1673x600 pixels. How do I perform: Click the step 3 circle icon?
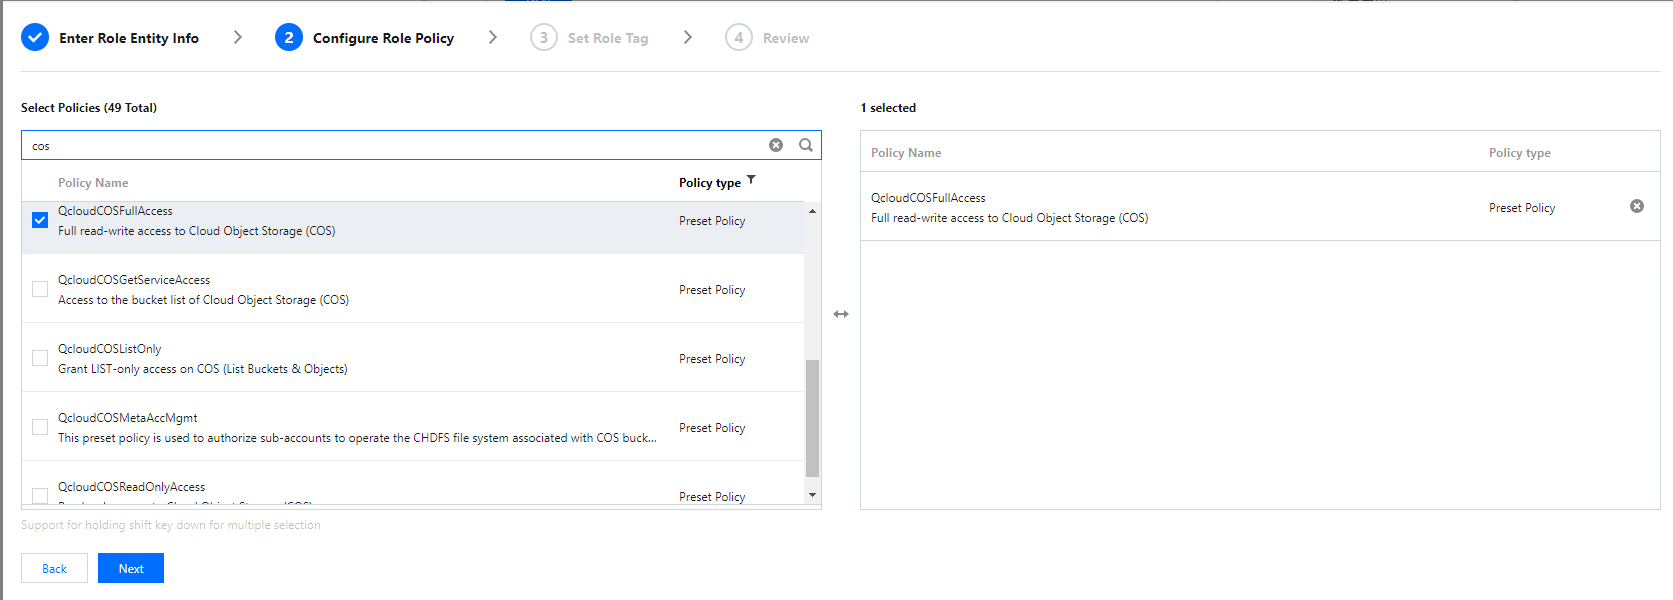(543, 38)
